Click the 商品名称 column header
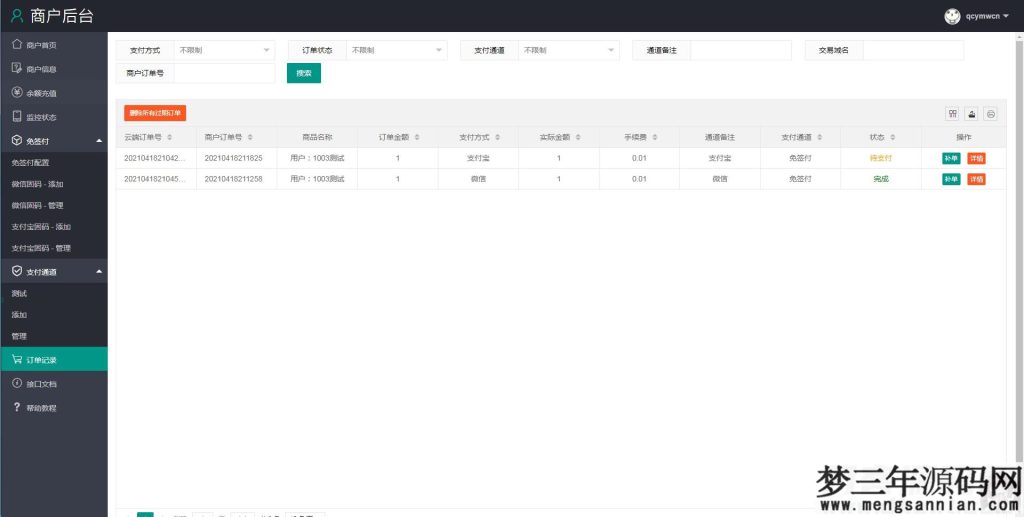The height and width of the screenshot is (517, 1024). point(317,137)
